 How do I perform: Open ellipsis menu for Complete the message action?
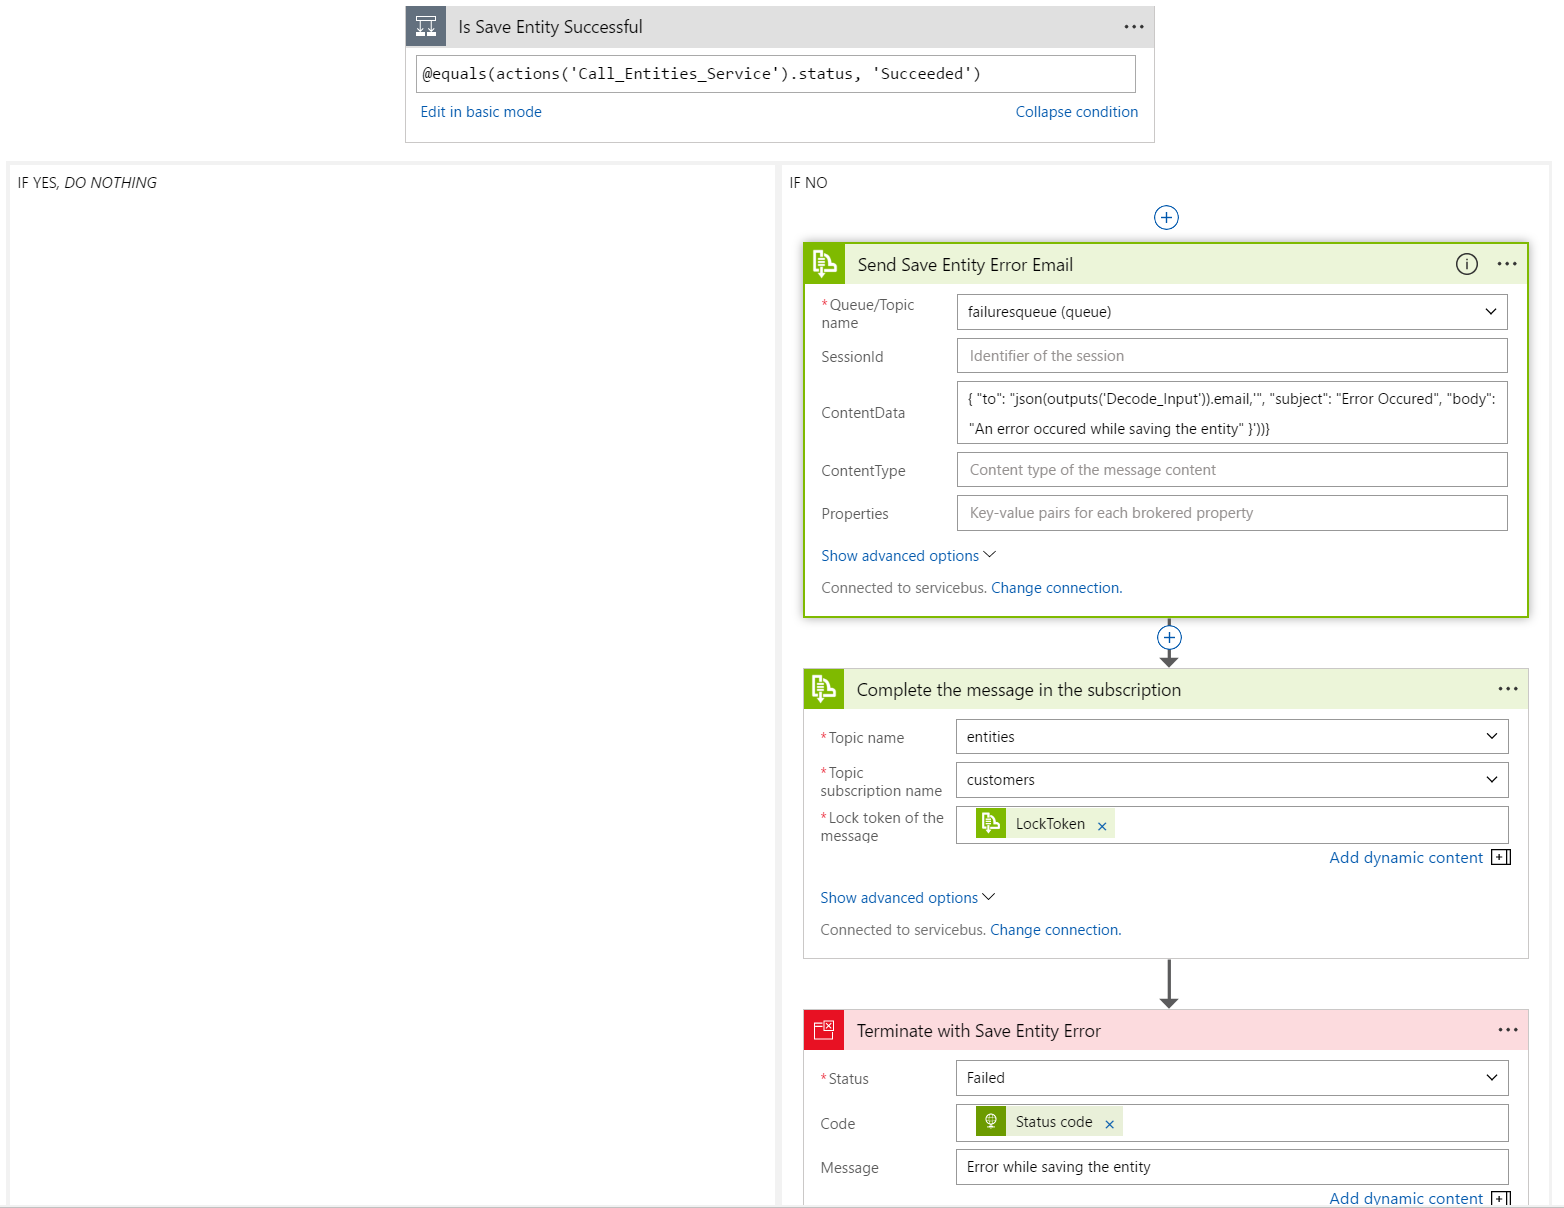coord(1508,689)
